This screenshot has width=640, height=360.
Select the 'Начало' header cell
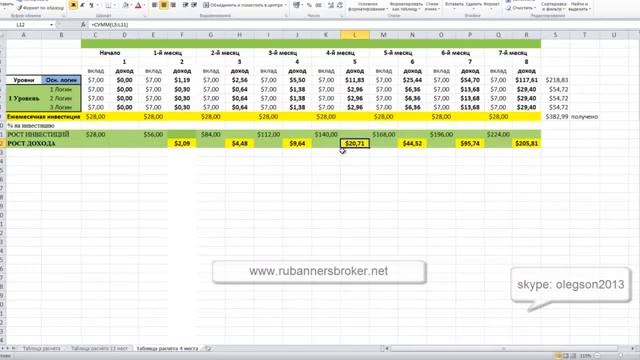[109, 53]
